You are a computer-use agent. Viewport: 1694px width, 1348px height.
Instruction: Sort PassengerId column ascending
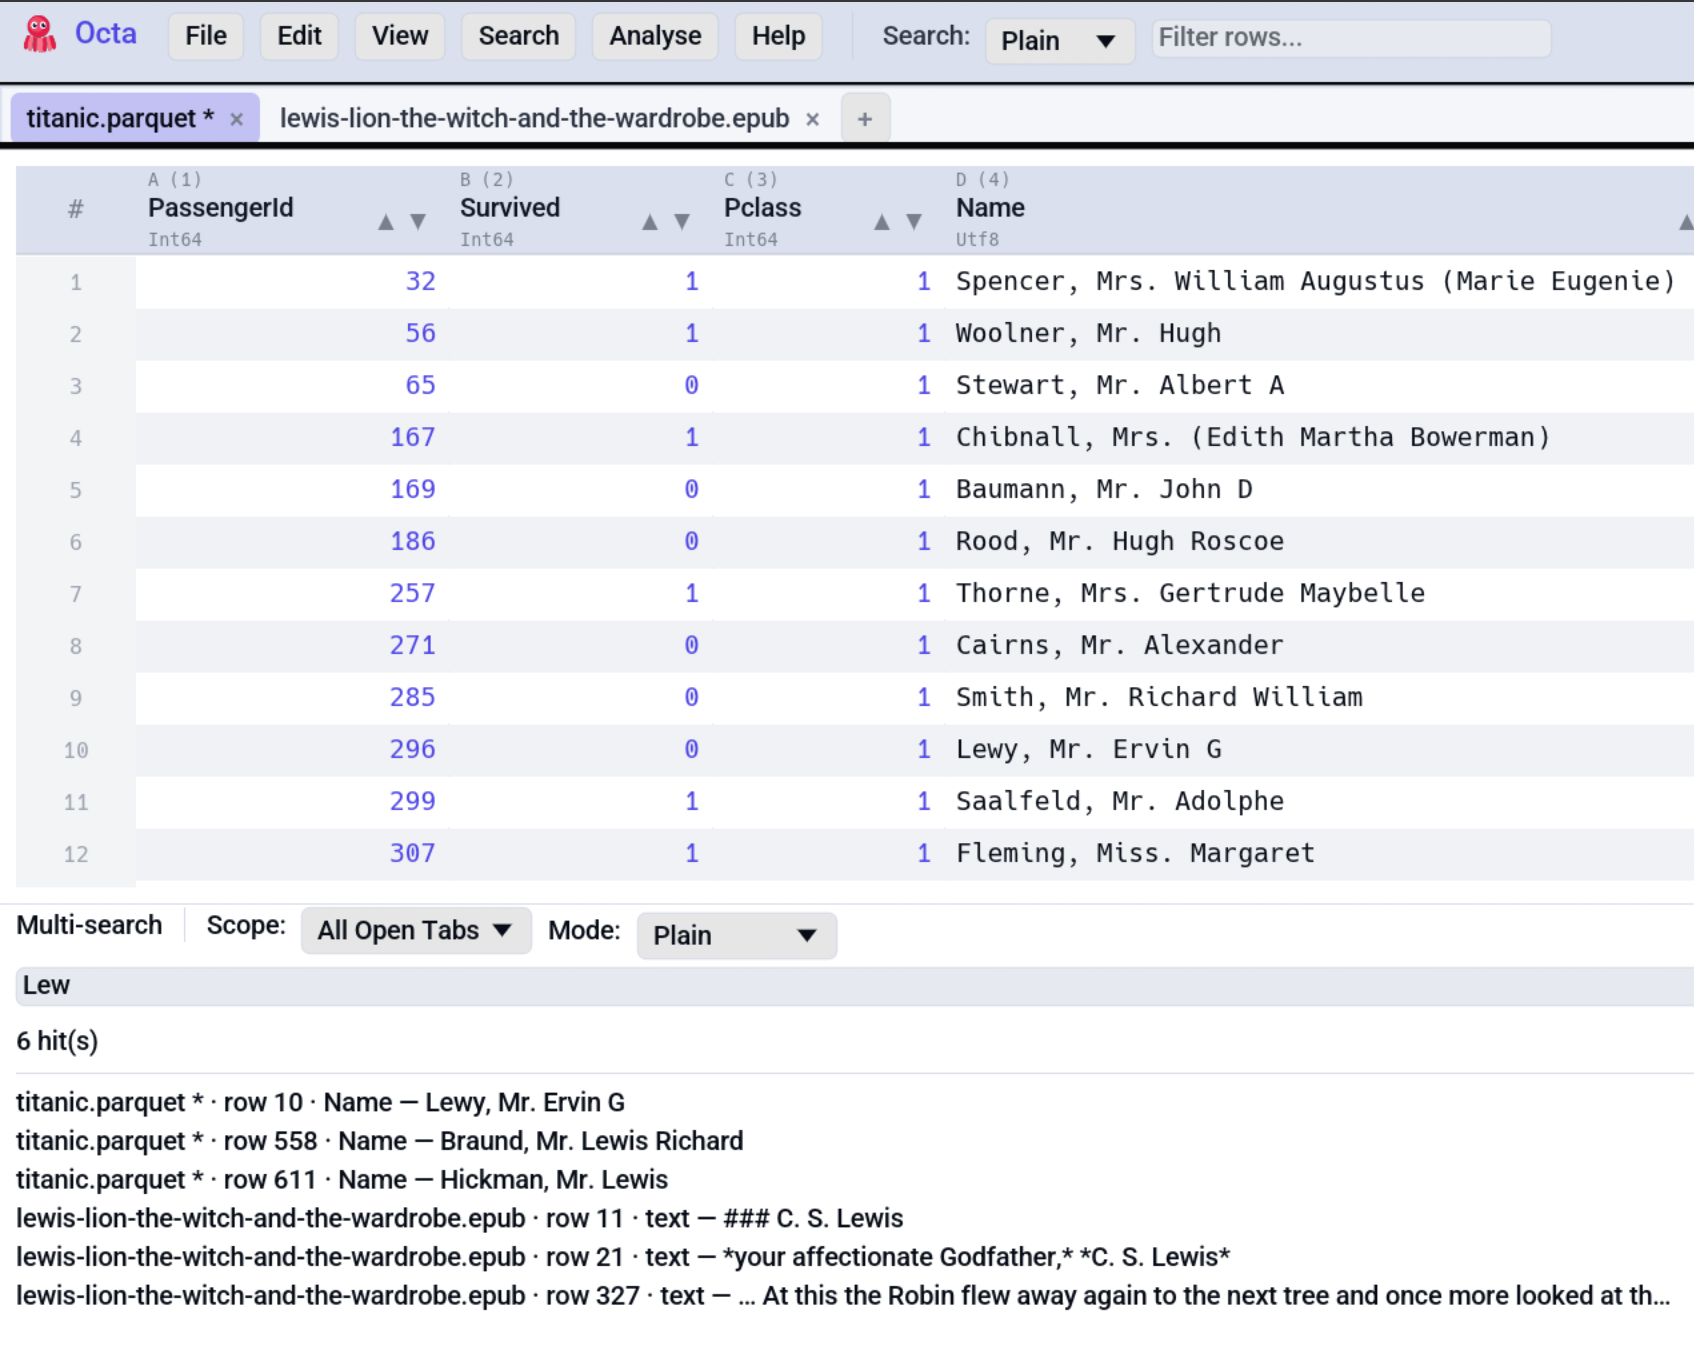coord(386,222)
